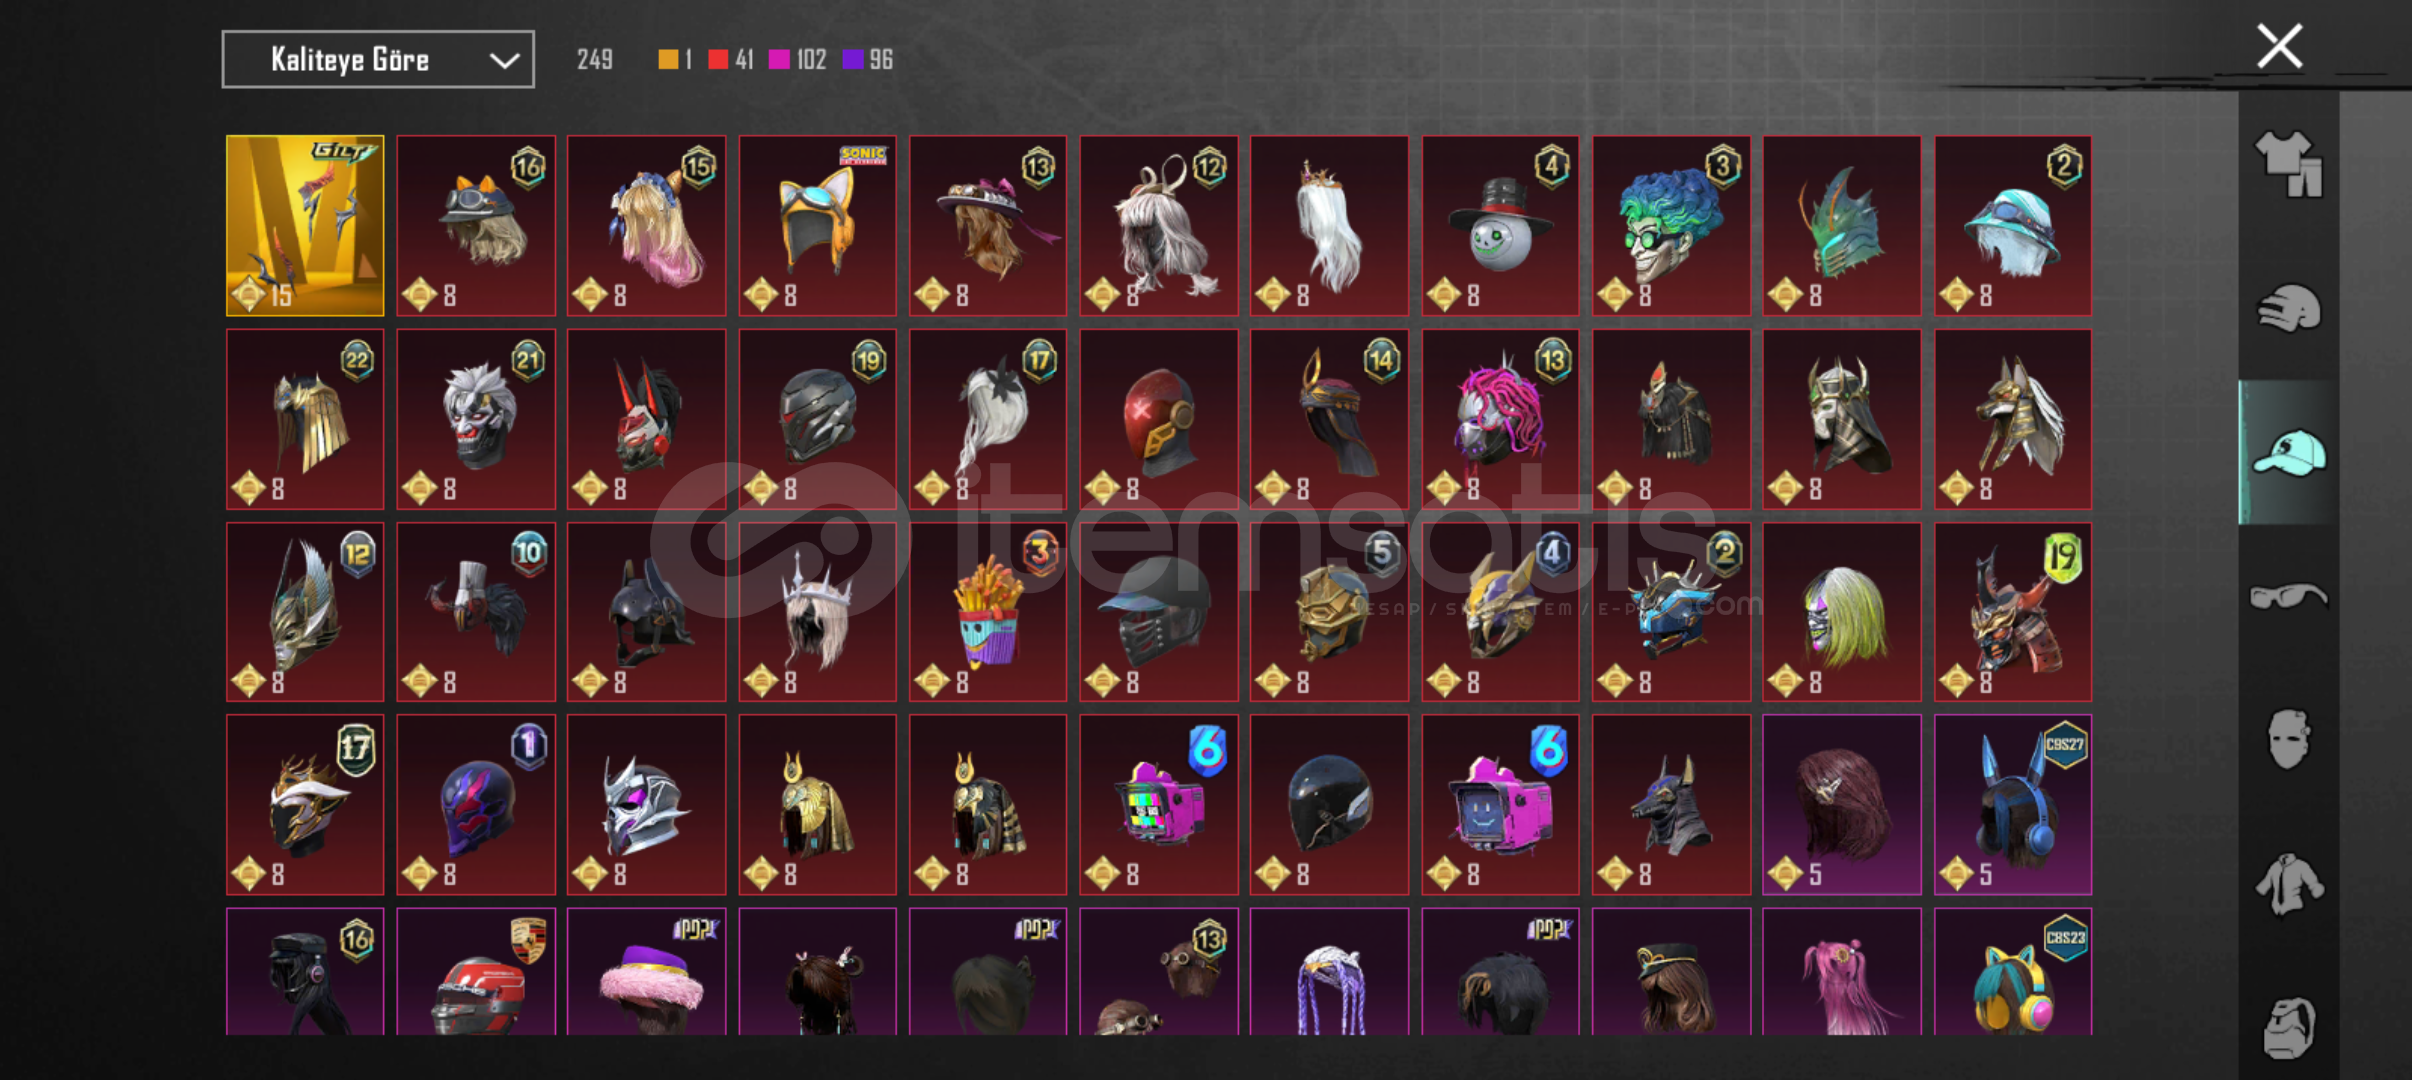The image size is (2412, 1080).
Task: Expand the Kaliteye Göre sort dropdown
Action: pyautogui.click(x=378, y=60)
